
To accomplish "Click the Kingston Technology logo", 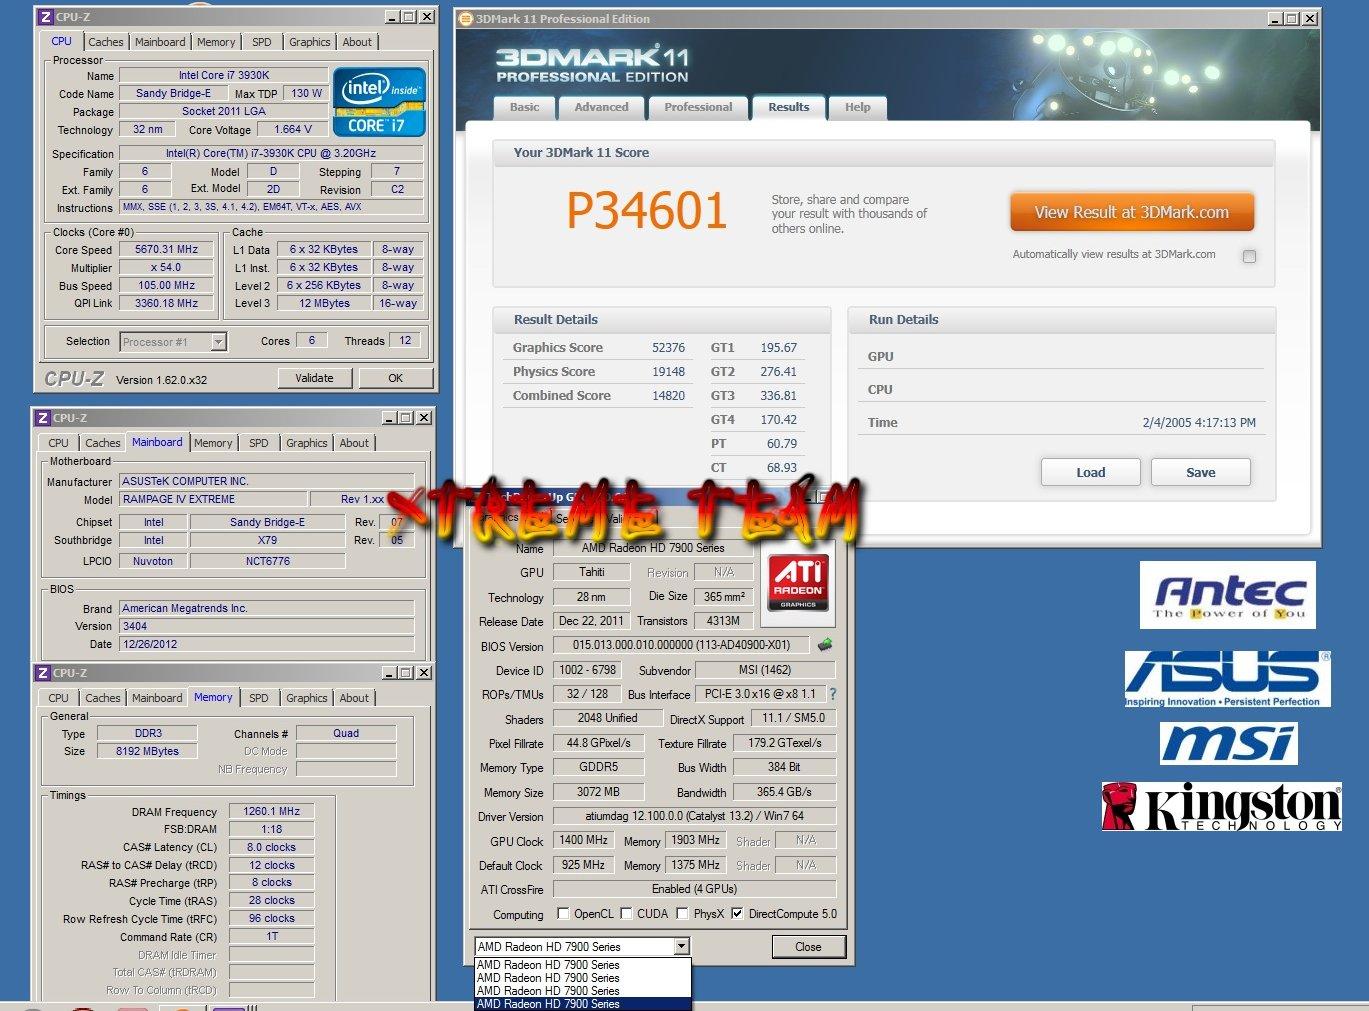I will (x=1221, y=807).
